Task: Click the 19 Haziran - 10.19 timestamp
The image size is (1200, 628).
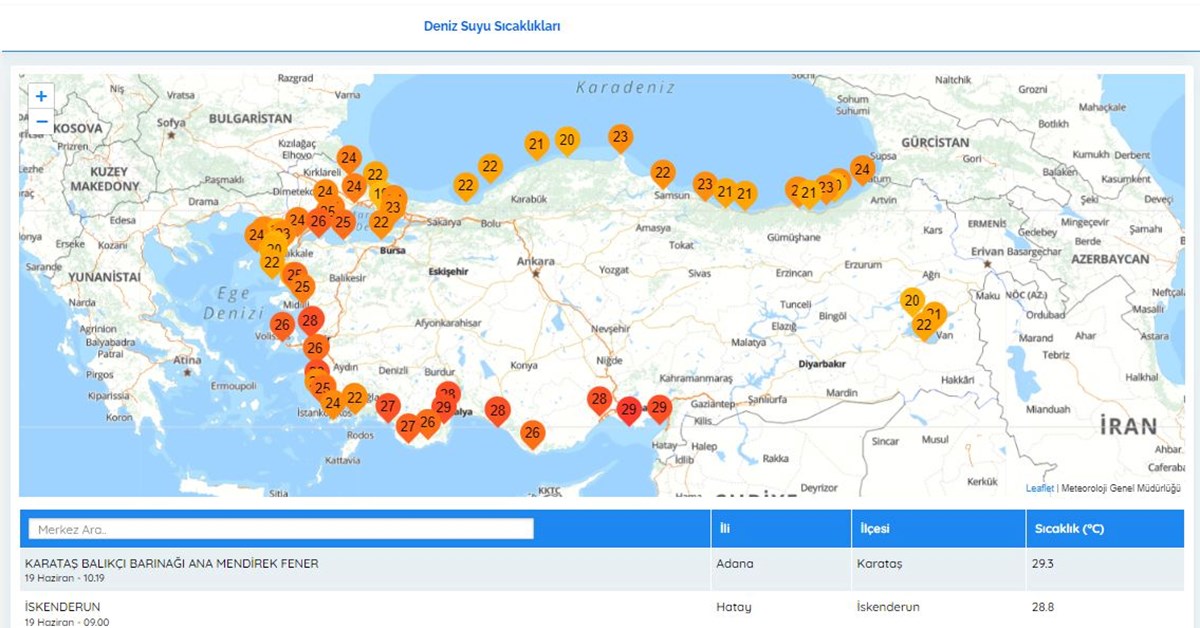Action: 65,578
